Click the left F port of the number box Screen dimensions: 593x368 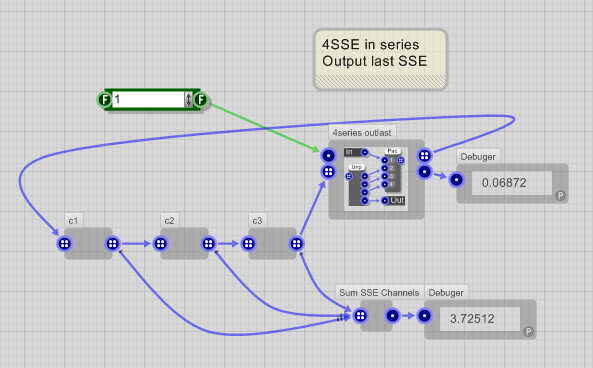(104, 100)
